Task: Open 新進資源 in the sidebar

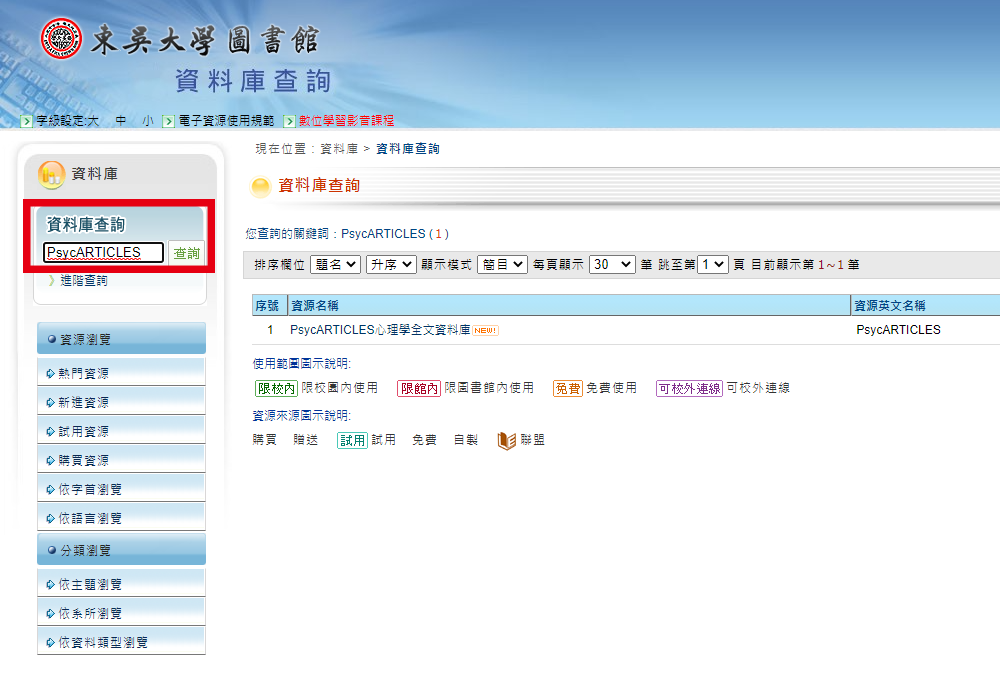Action: [x=121, y=402]
